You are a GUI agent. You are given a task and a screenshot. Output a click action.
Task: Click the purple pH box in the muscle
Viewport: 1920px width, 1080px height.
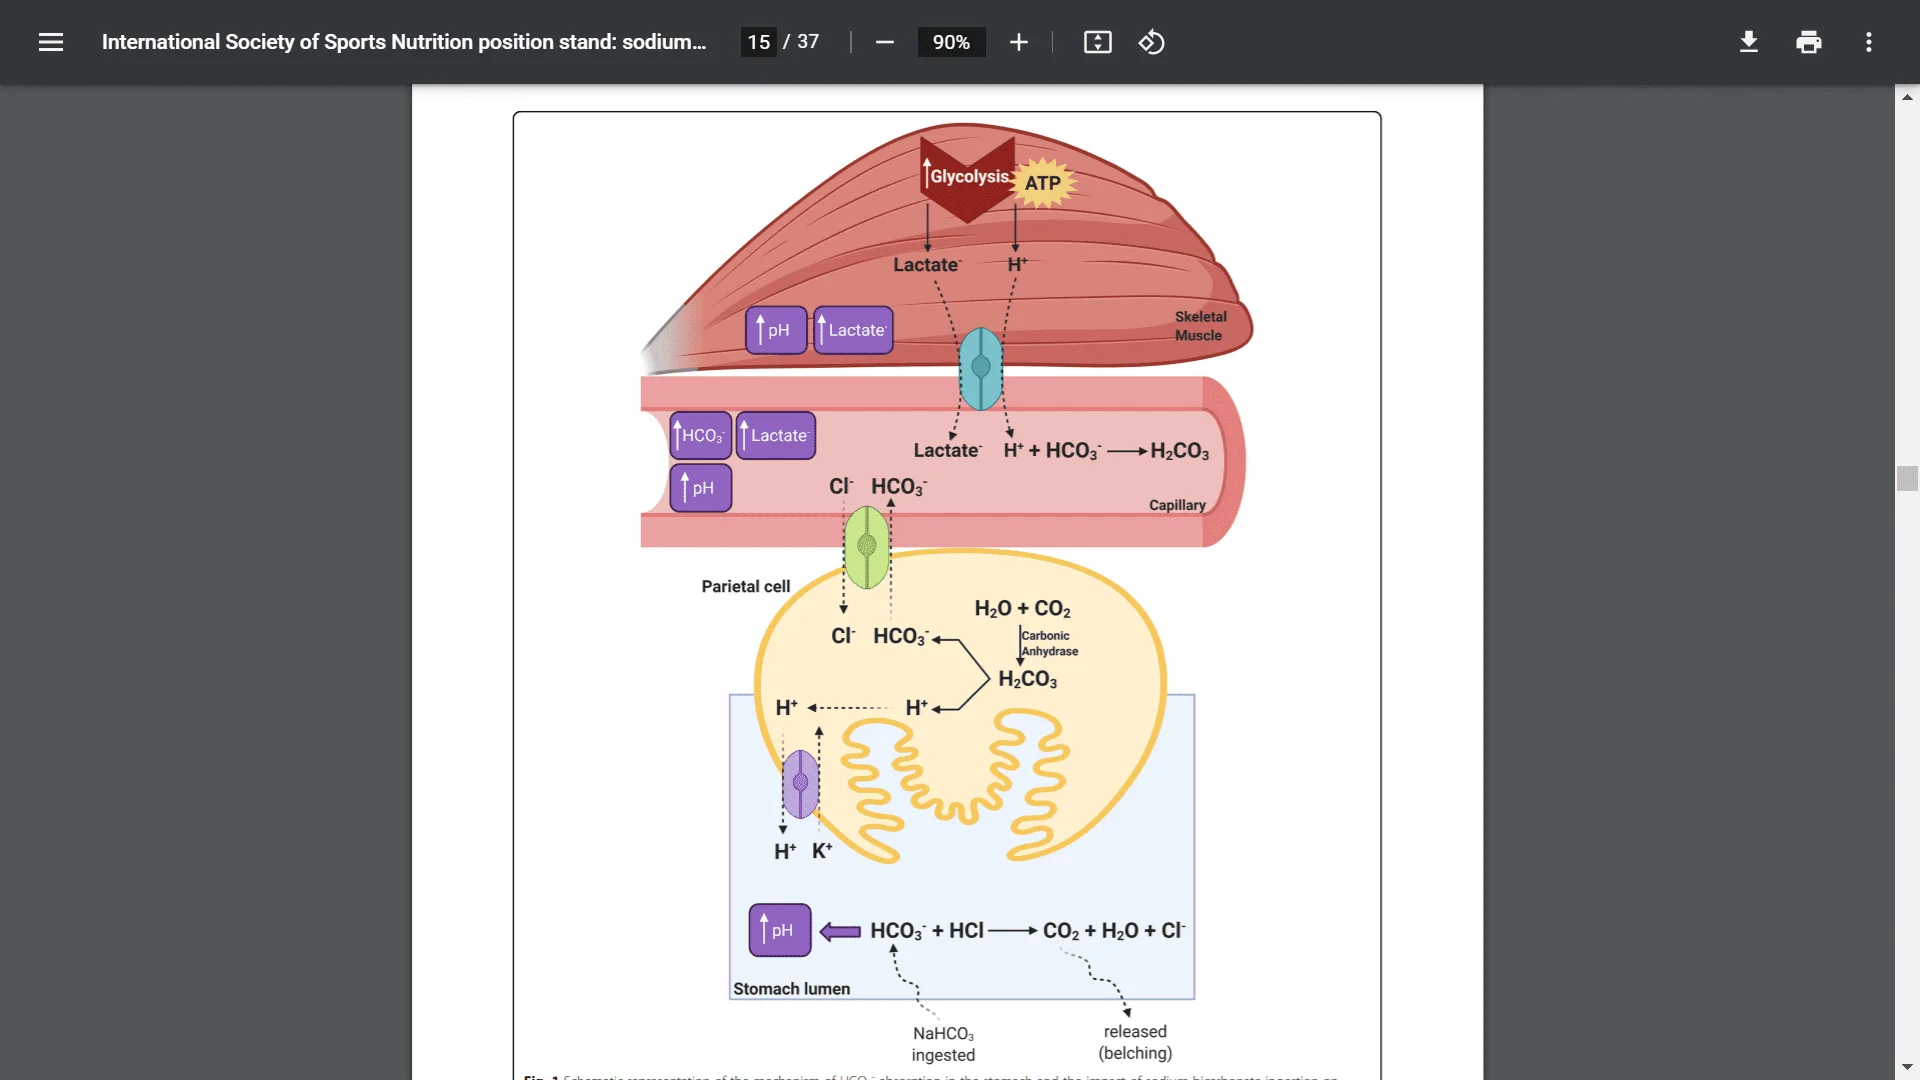(776, 330)
